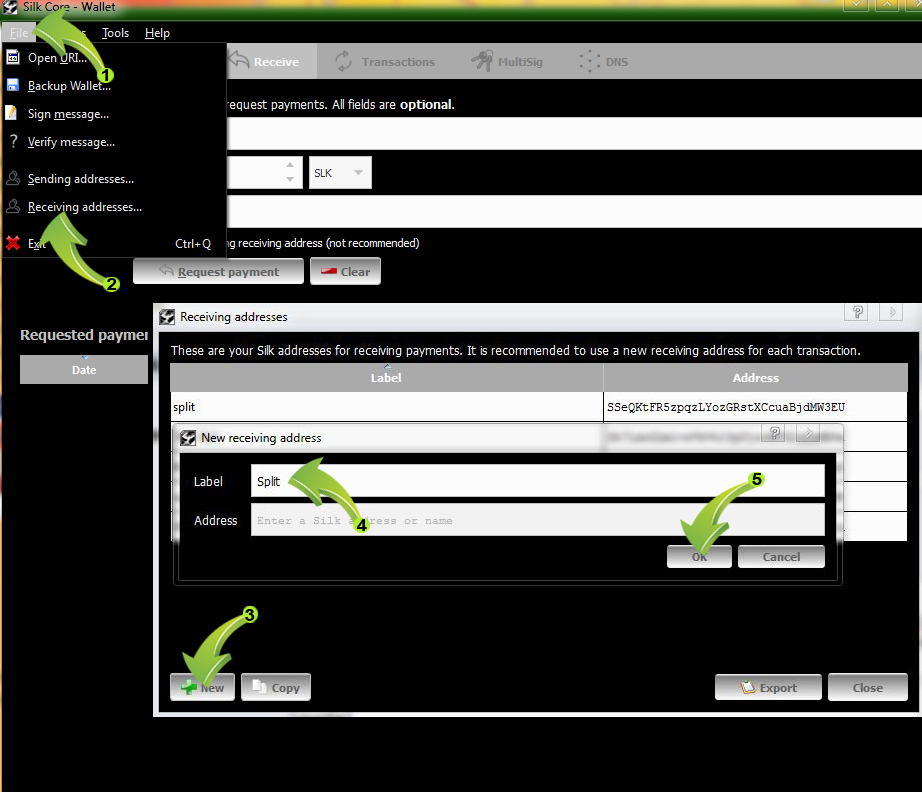This screenshot has height=792, width=922.
Task: Open the Tools menu
Action: coord(115,33)
